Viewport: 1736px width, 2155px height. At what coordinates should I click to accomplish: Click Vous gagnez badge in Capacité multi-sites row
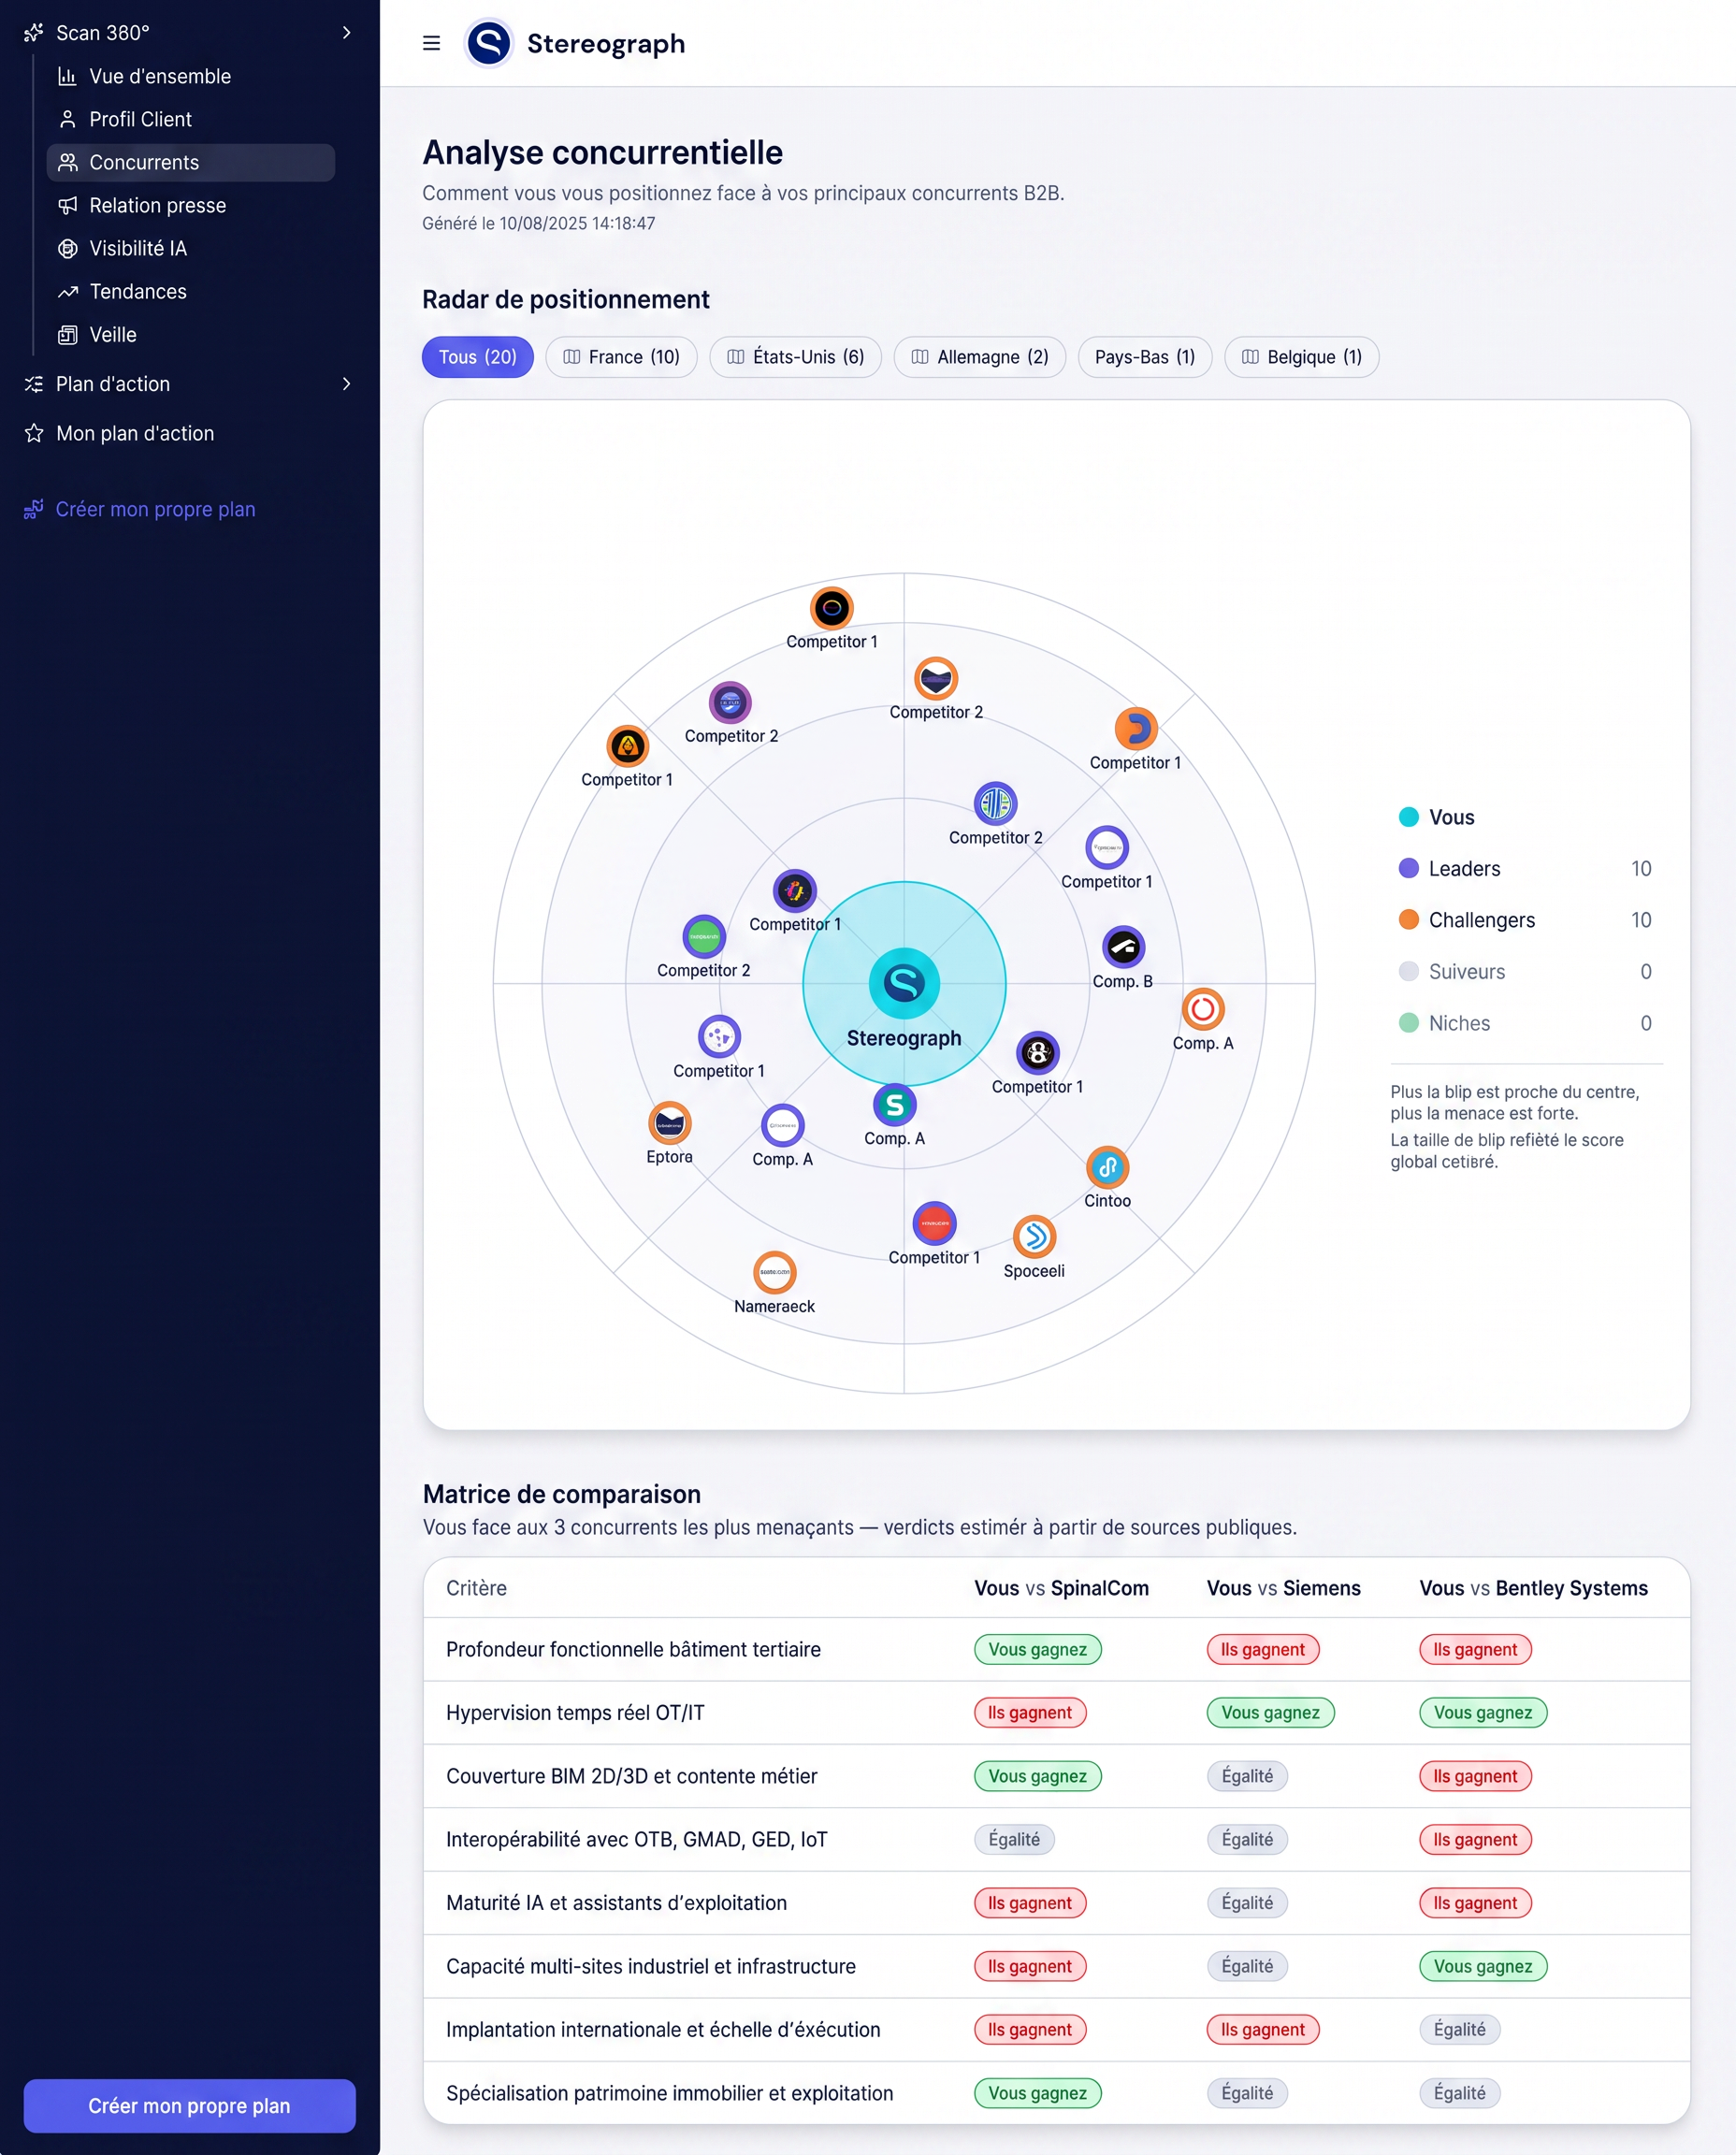pyautogui.click(x=1482, y=1967)
